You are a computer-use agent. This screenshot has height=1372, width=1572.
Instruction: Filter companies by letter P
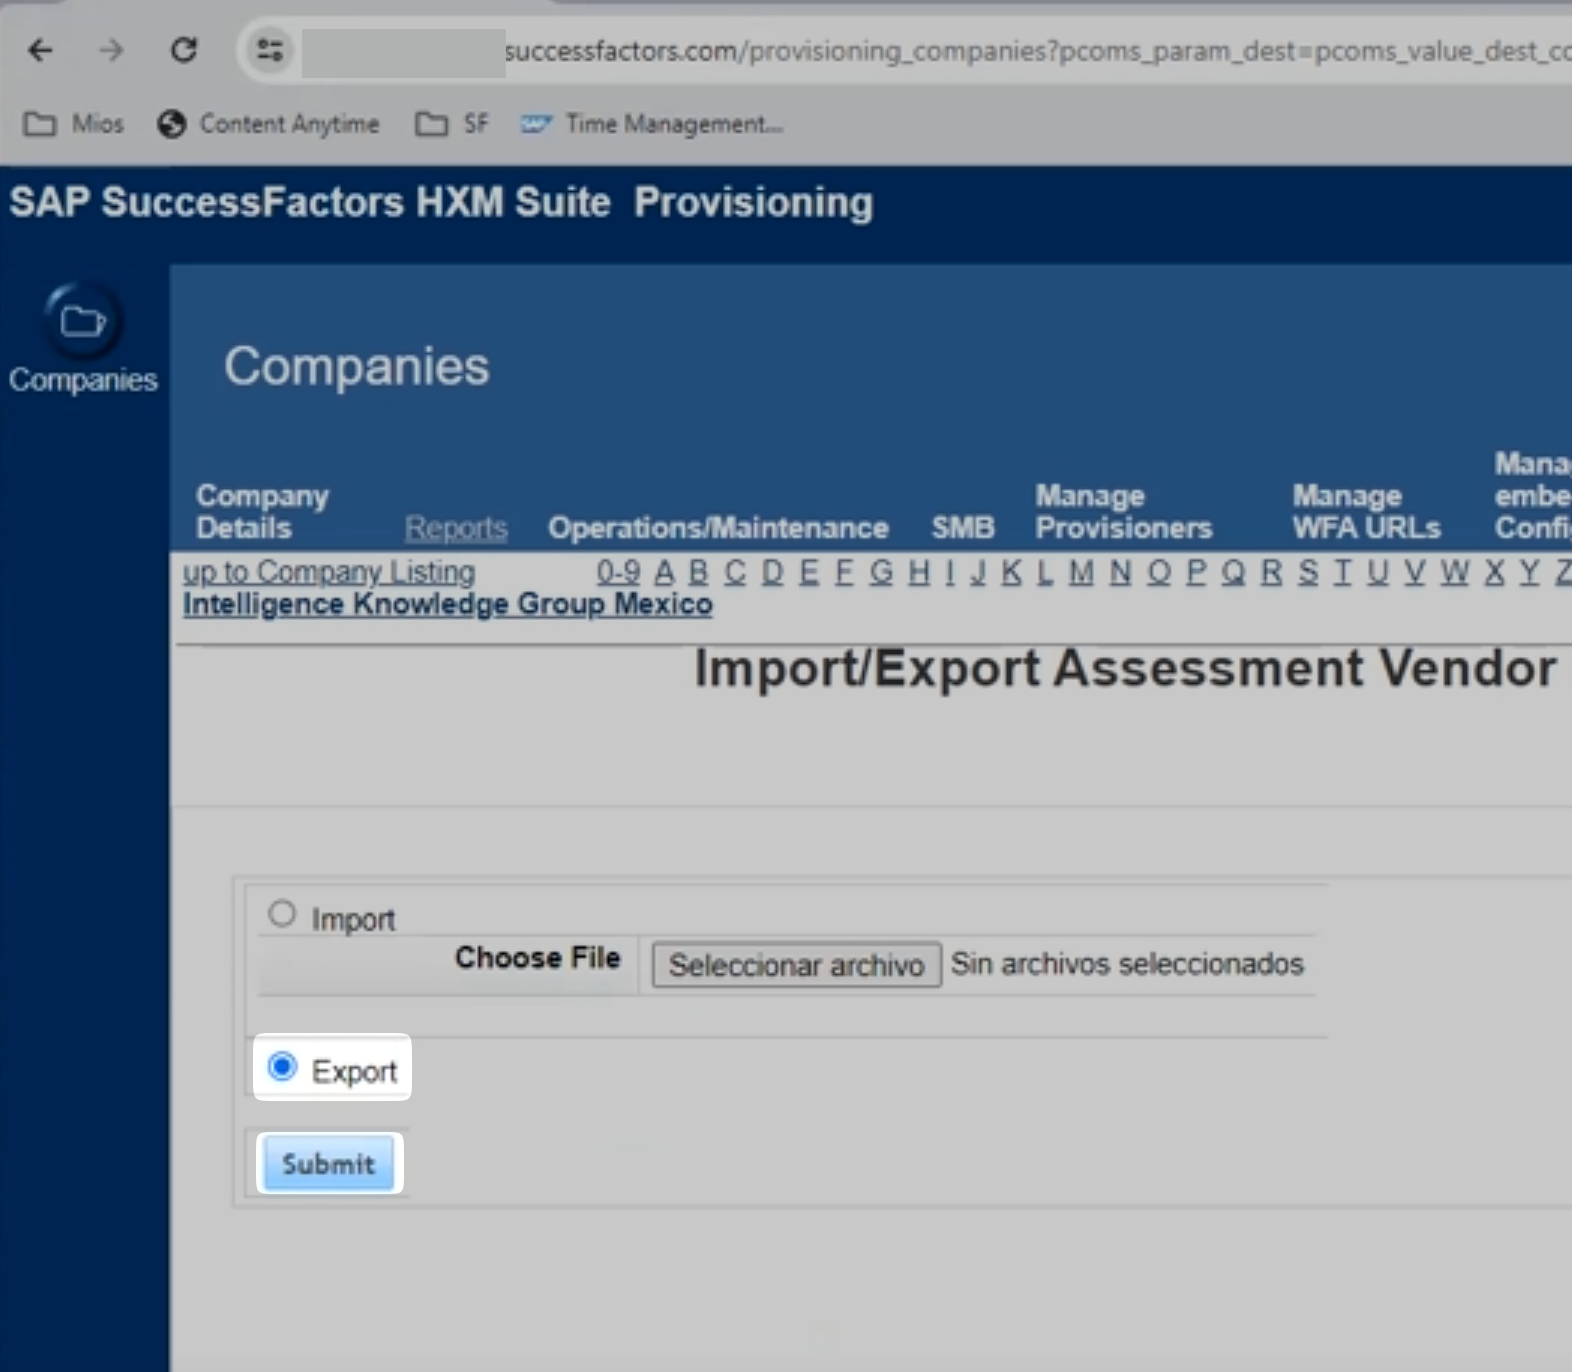pos(1196,572)
